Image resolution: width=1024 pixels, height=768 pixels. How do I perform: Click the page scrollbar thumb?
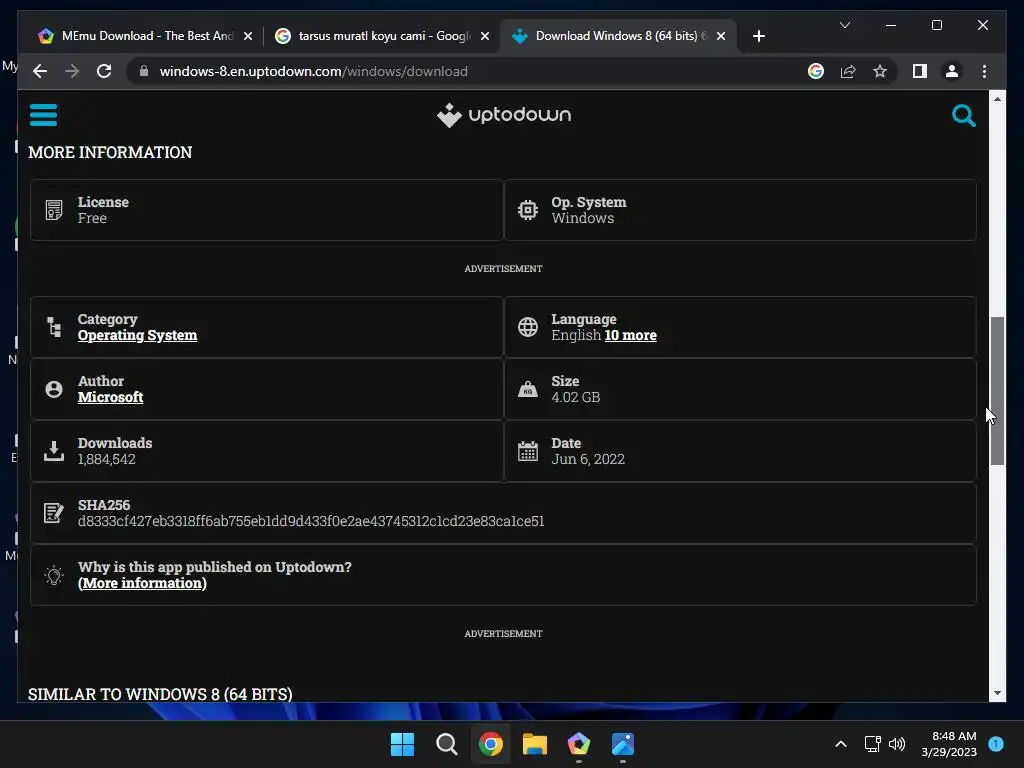click(997, 391)
